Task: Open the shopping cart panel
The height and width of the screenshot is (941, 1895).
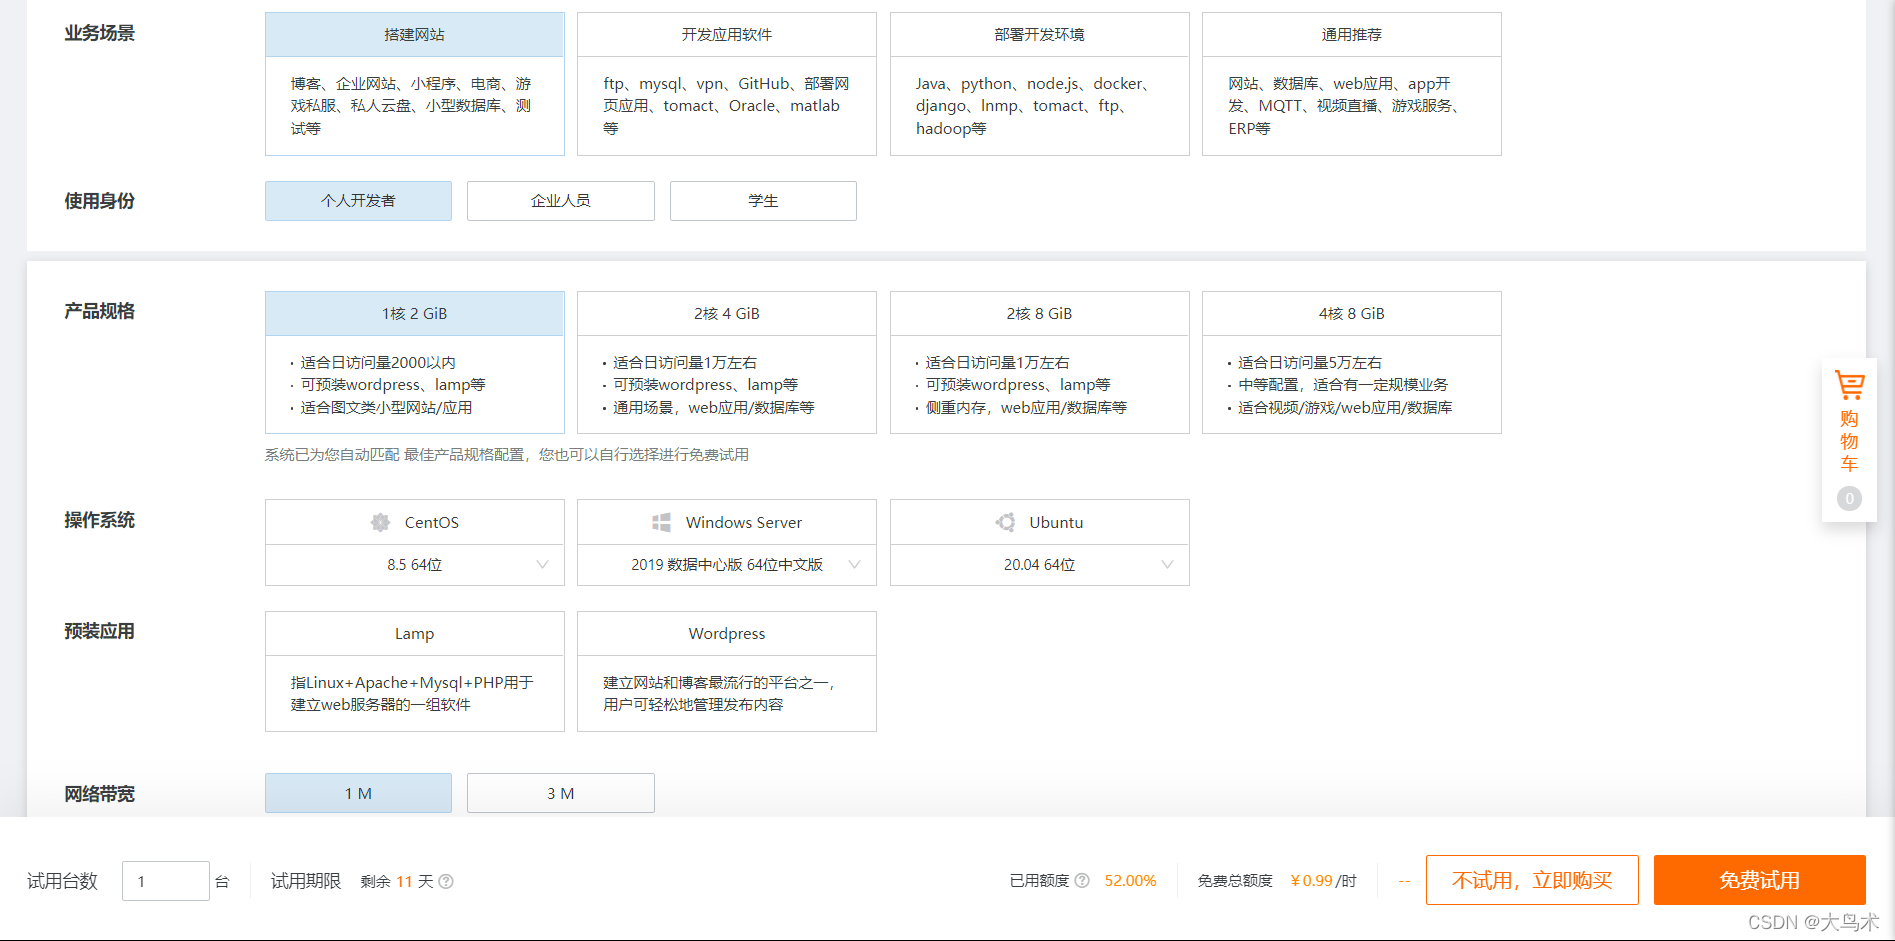Action: 1849,438
